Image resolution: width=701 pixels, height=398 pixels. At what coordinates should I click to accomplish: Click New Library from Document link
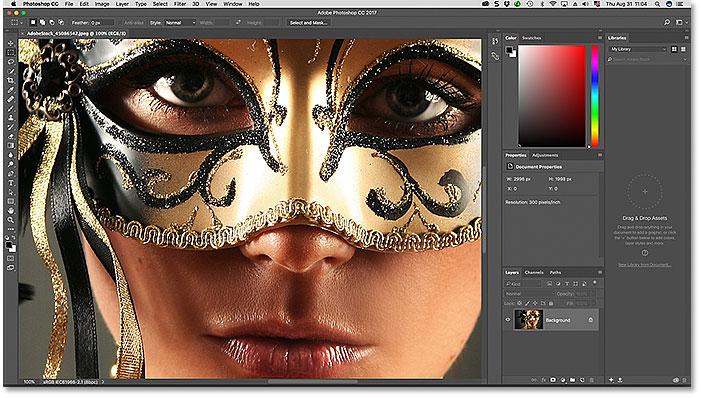click(645, 265)
